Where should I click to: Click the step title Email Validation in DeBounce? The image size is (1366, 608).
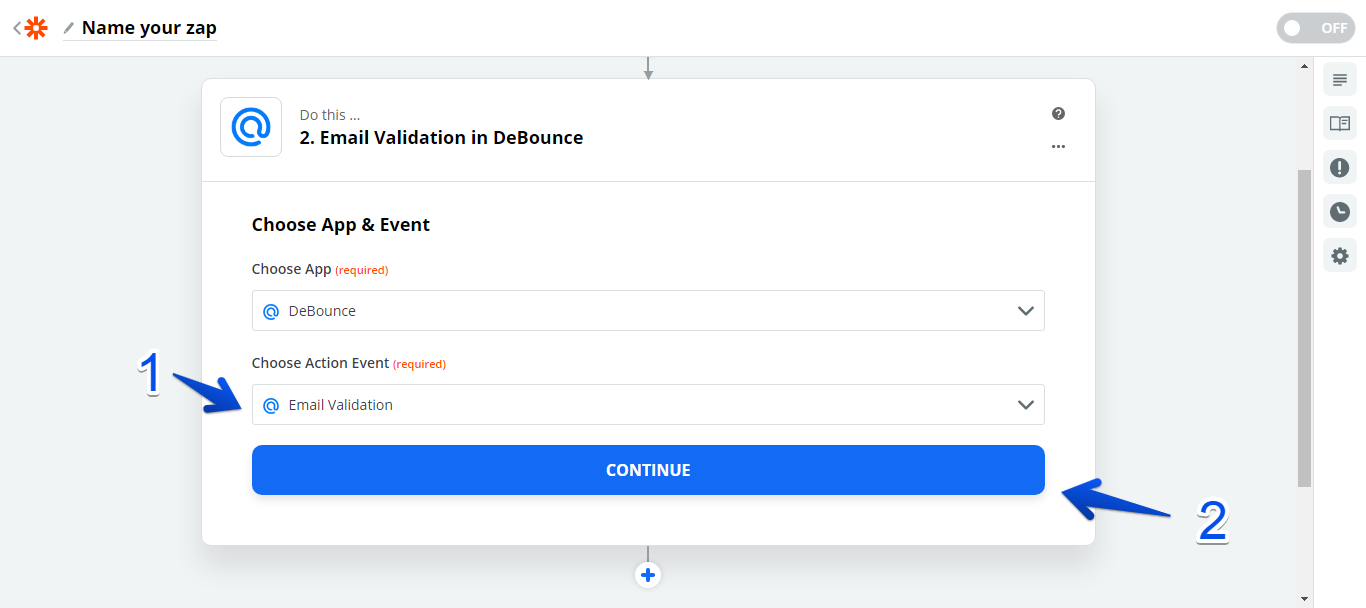[441, 138]
